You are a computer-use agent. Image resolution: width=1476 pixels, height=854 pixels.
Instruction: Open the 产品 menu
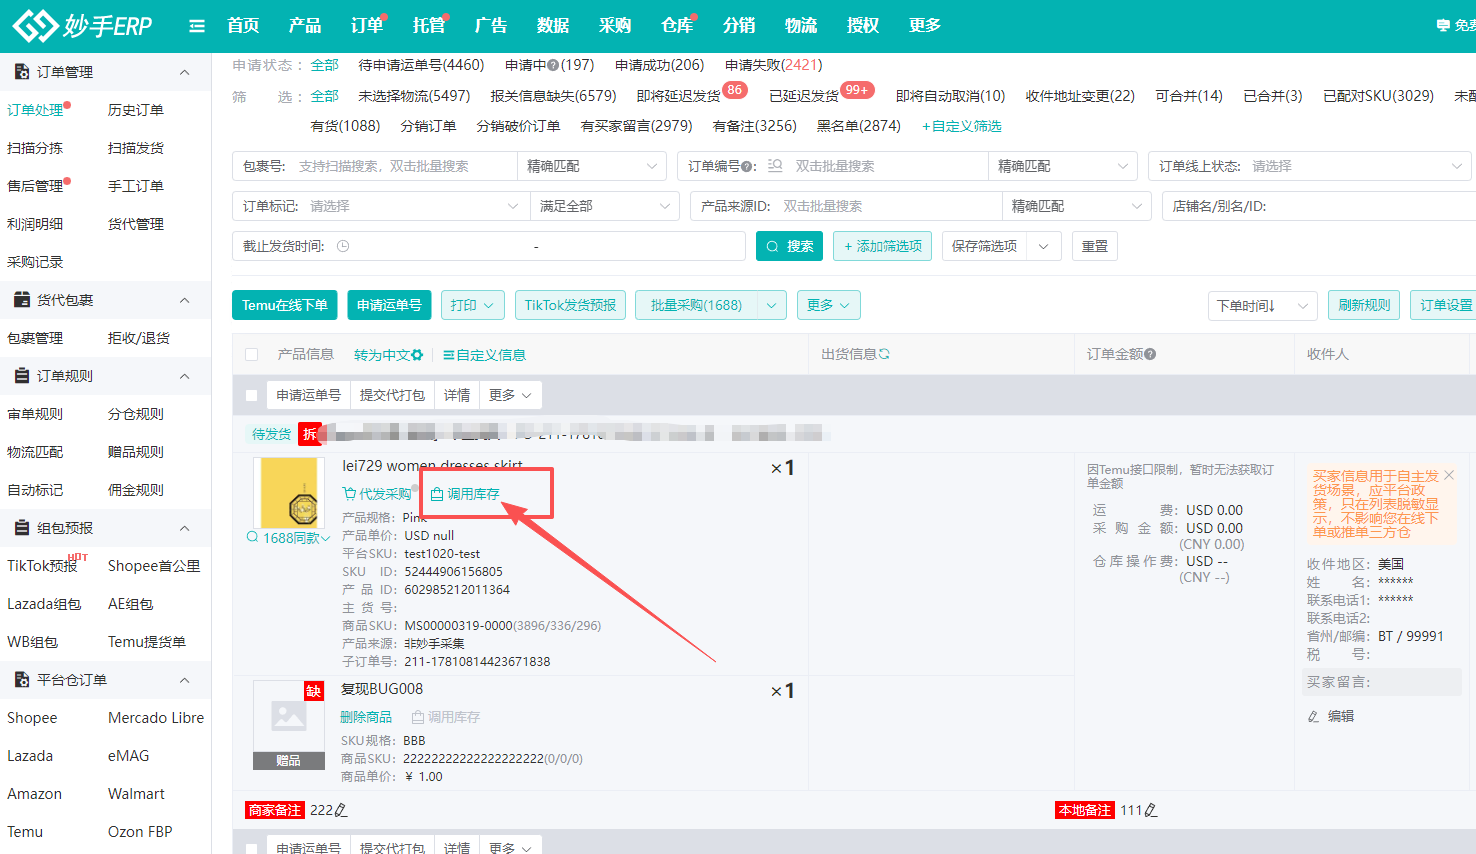[305, 26]
